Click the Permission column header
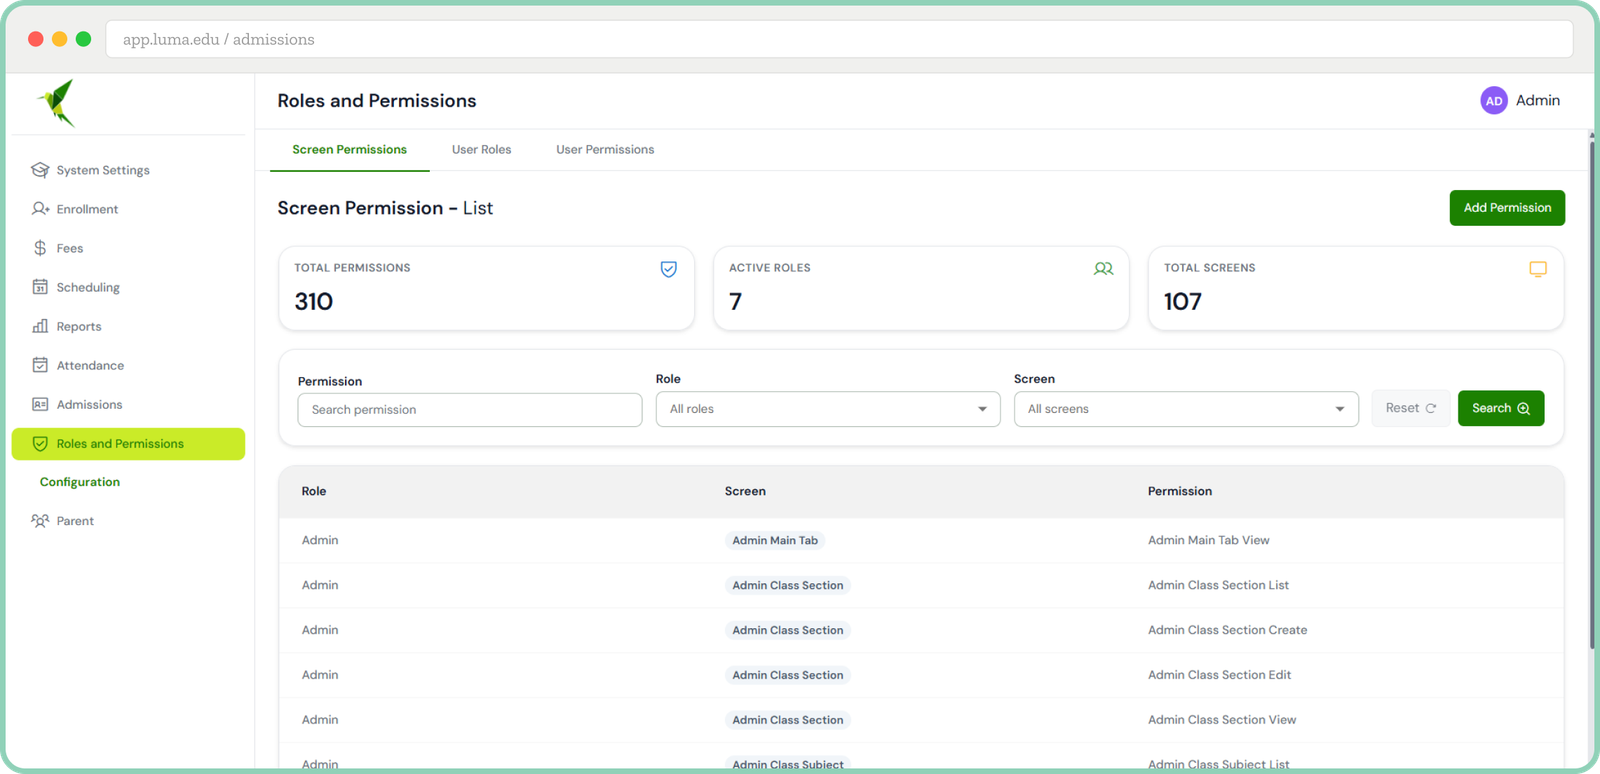Screen dimensions: 1600x774 (1180, 491)
